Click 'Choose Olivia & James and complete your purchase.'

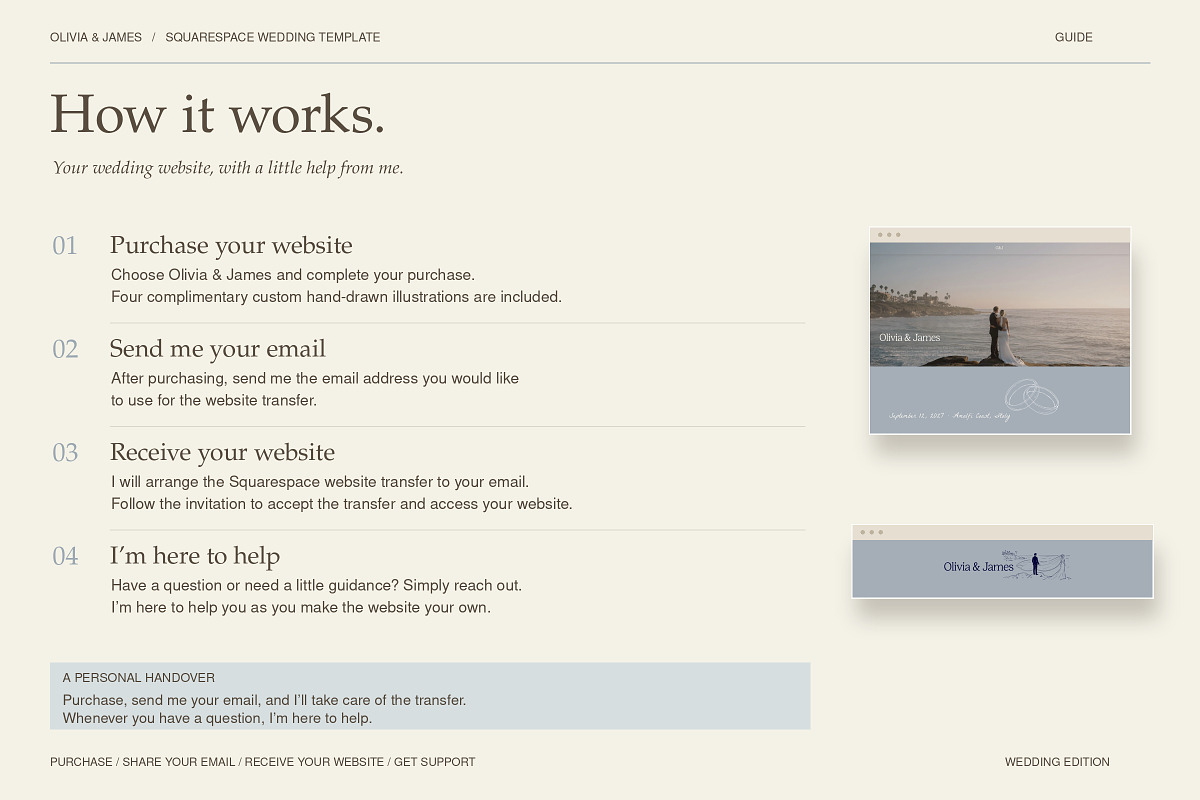293,274
